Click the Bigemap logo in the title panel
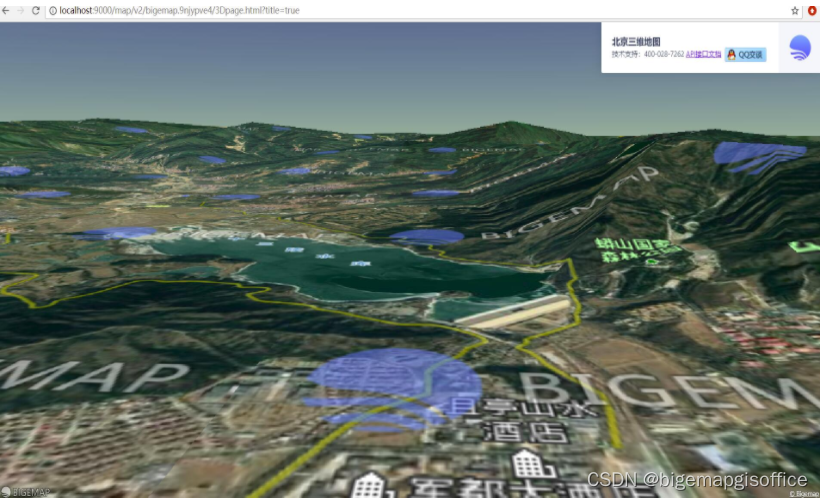 pyautogui.click(x=800, y=48)
